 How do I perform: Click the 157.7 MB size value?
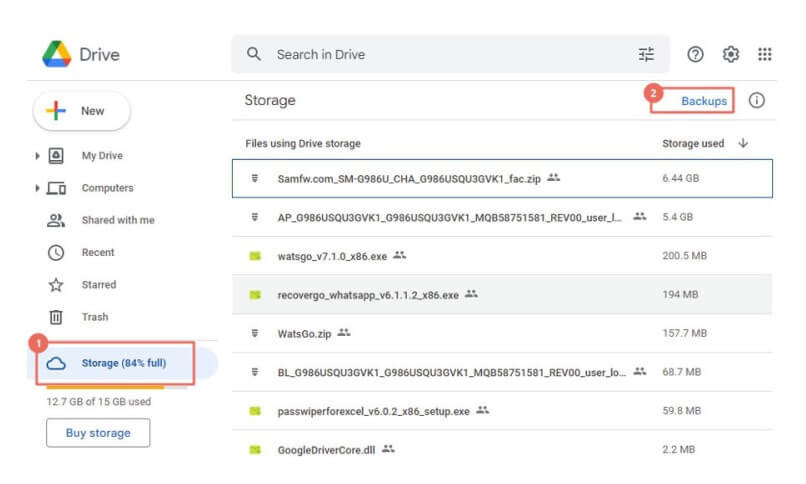pyautogui.click(x=685, y=333)
